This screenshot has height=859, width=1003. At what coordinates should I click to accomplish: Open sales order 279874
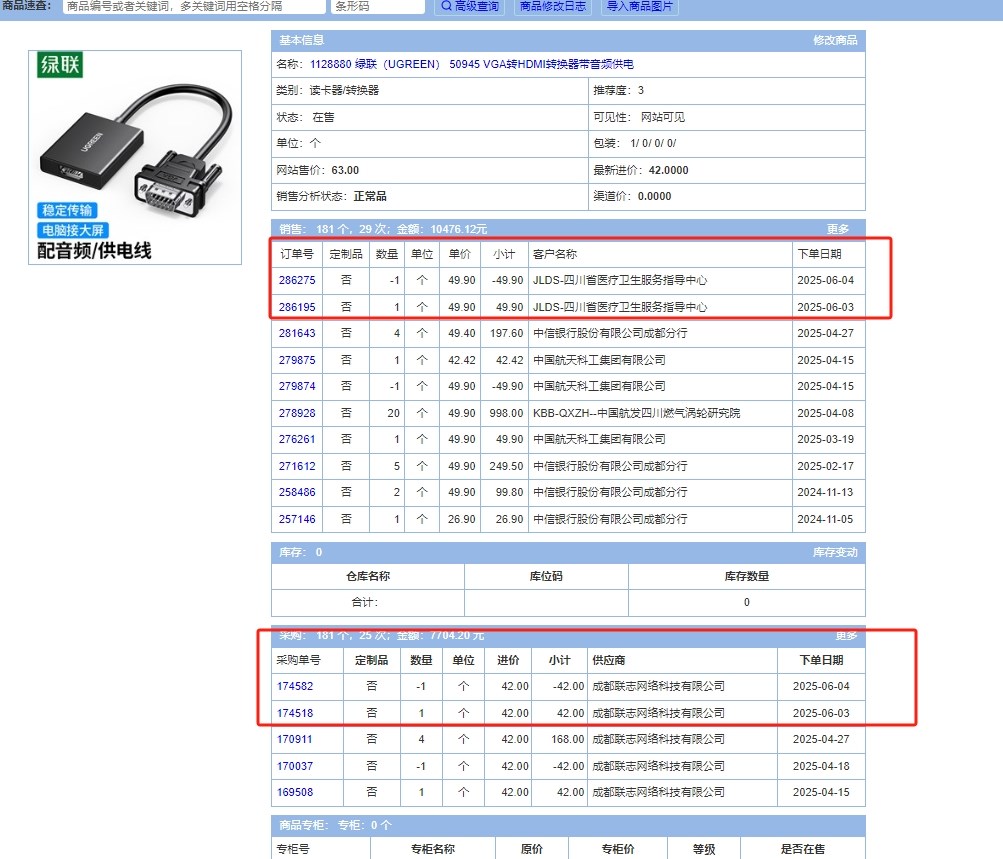(x=297, y=386)
